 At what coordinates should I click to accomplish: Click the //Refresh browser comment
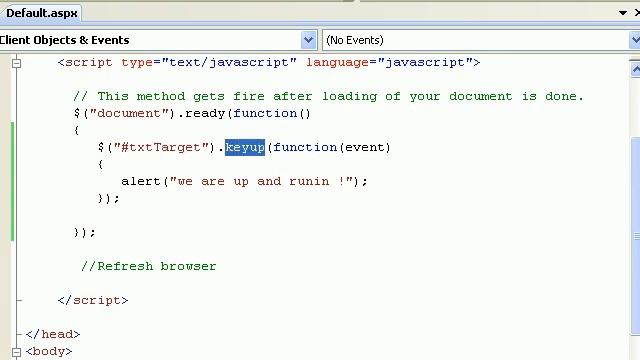[149, 267]
